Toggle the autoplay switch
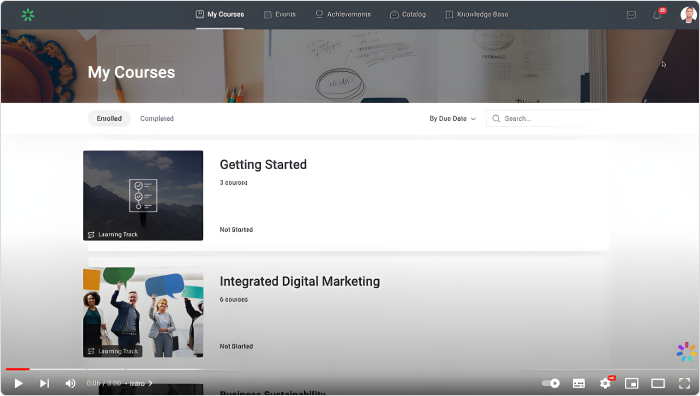This screenshot has height=396, width=700. pos(550,383)
